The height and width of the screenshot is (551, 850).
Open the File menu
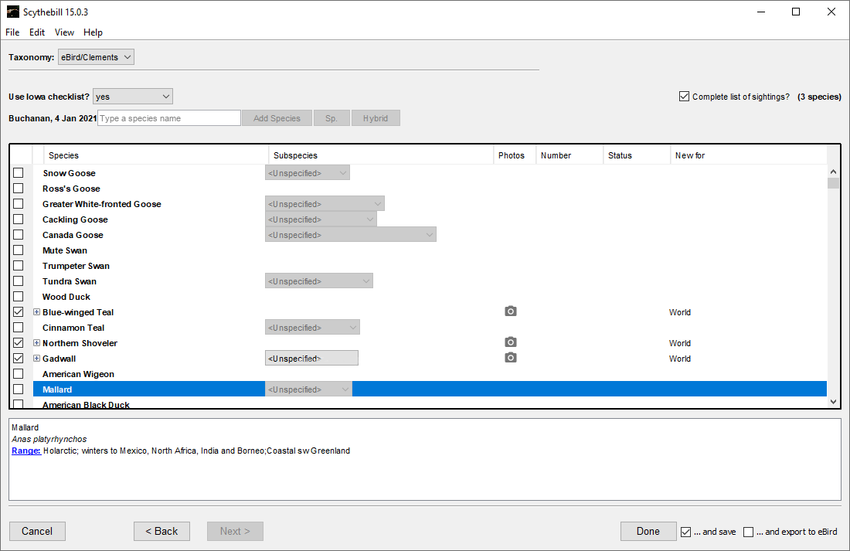12,33
